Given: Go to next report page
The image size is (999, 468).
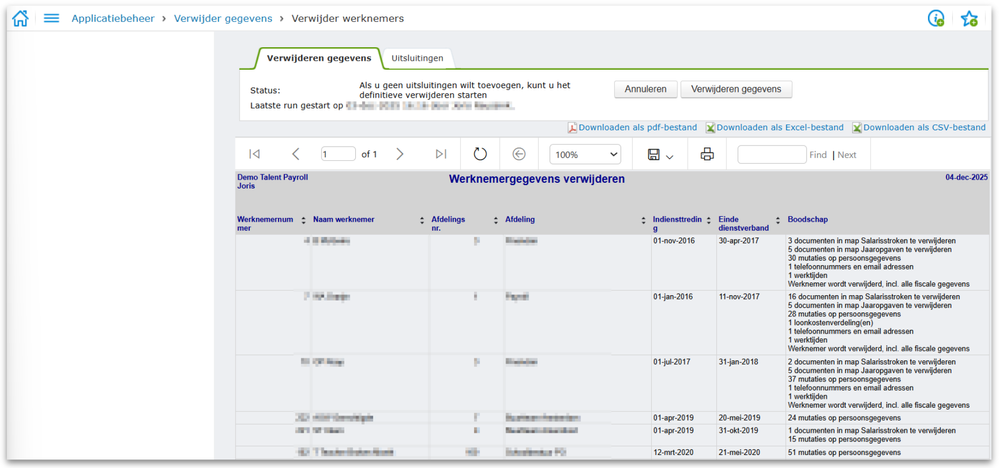Looking at the screenshot, I should [400, 154].
